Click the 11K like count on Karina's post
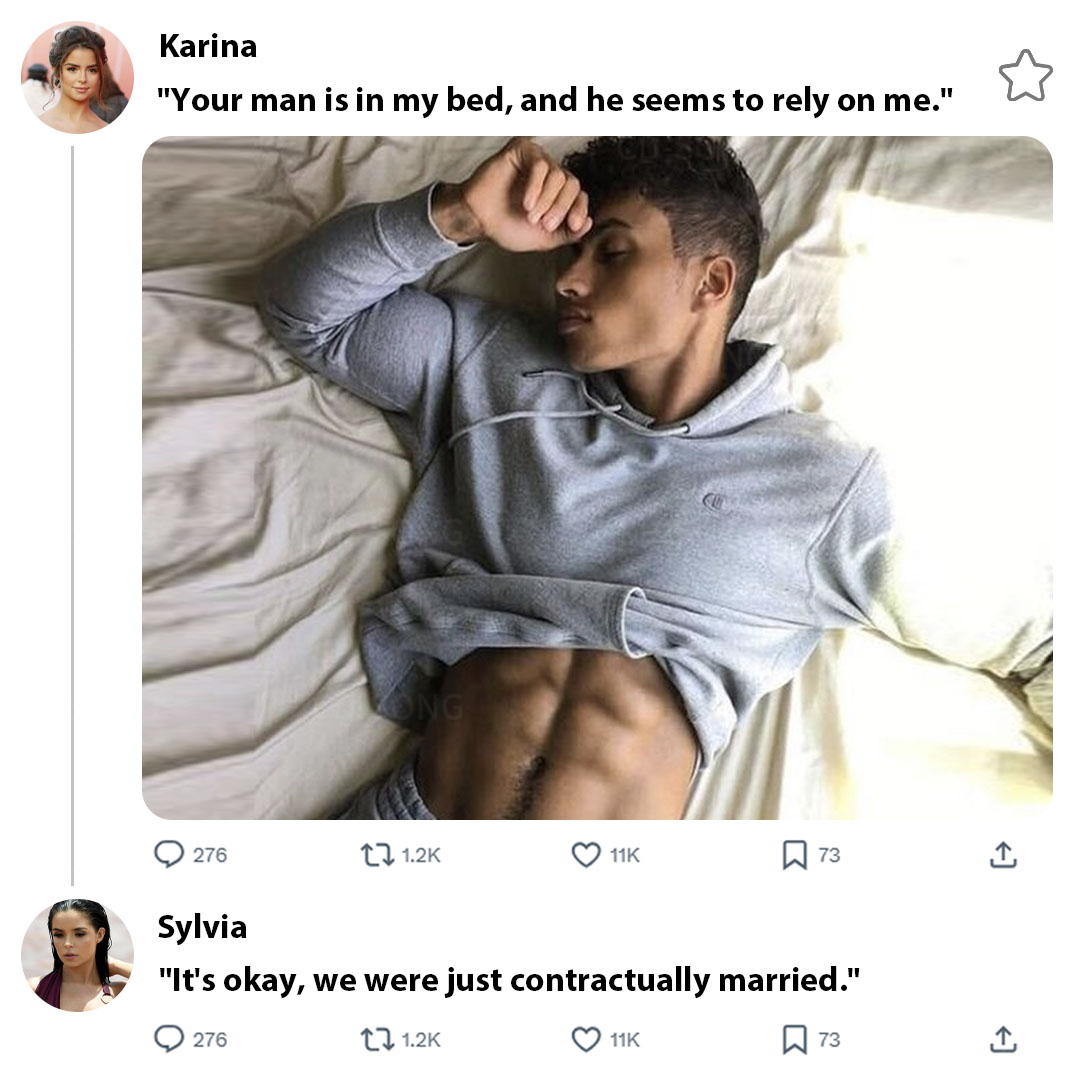This screenshot has width=1080, height=1080. (x=625, y=855)
